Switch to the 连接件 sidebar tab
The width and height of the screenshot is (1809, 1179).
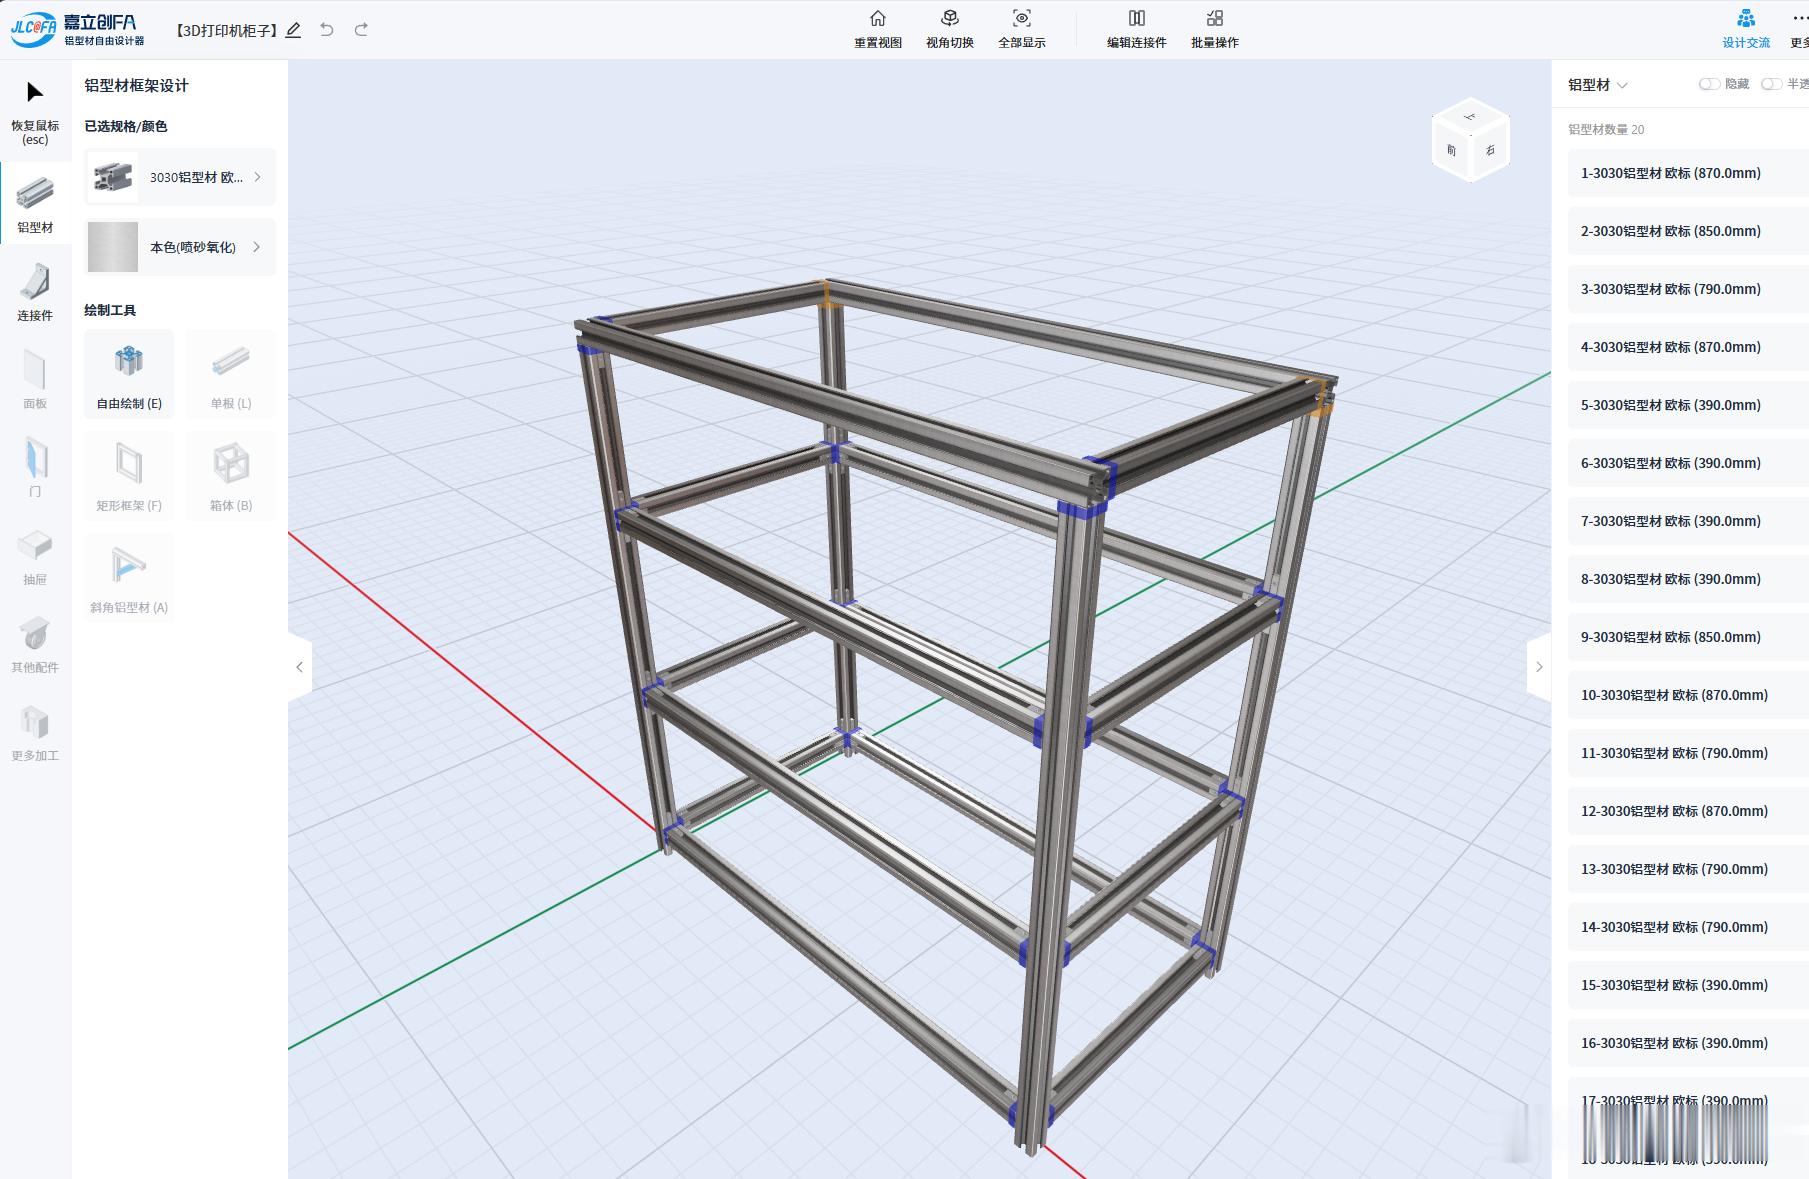point(35,292)
